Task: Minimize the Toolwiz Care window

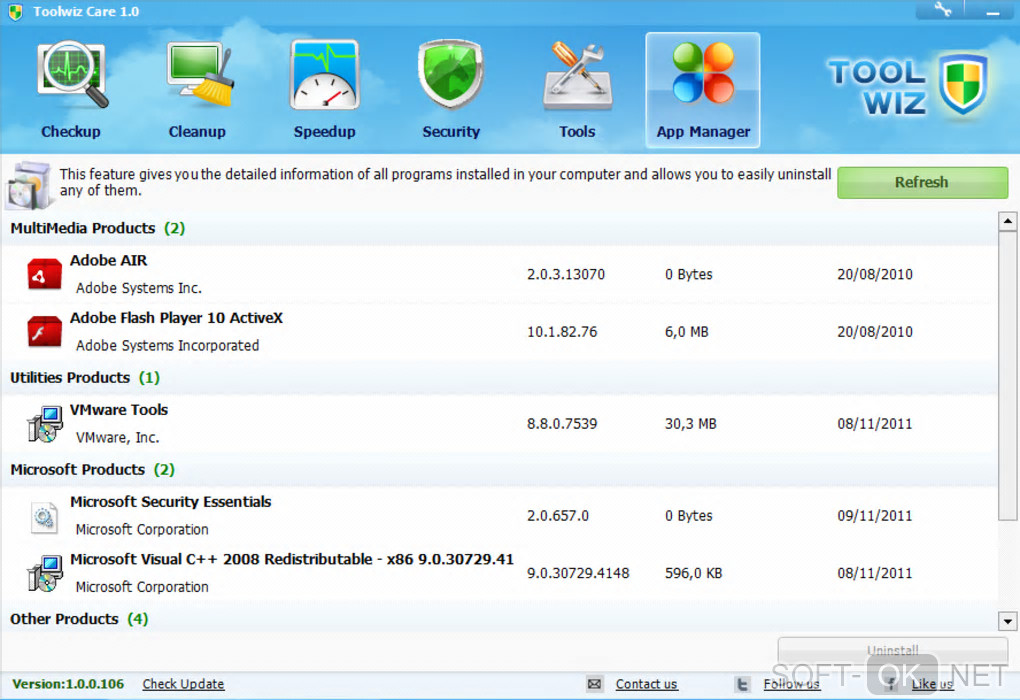Action: 993,10
